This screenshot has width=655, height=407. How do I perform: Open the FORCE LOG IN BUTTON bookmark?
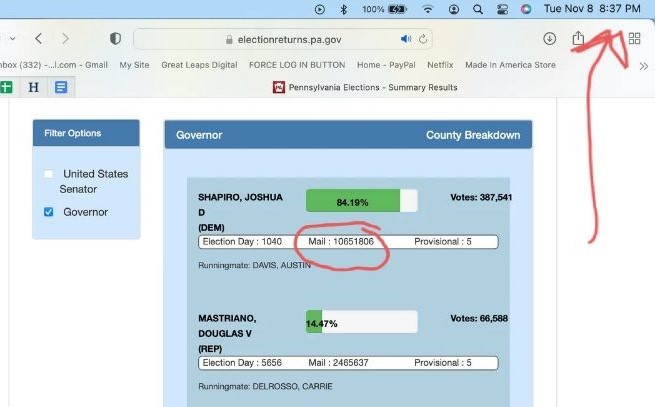tap(297, 65)
